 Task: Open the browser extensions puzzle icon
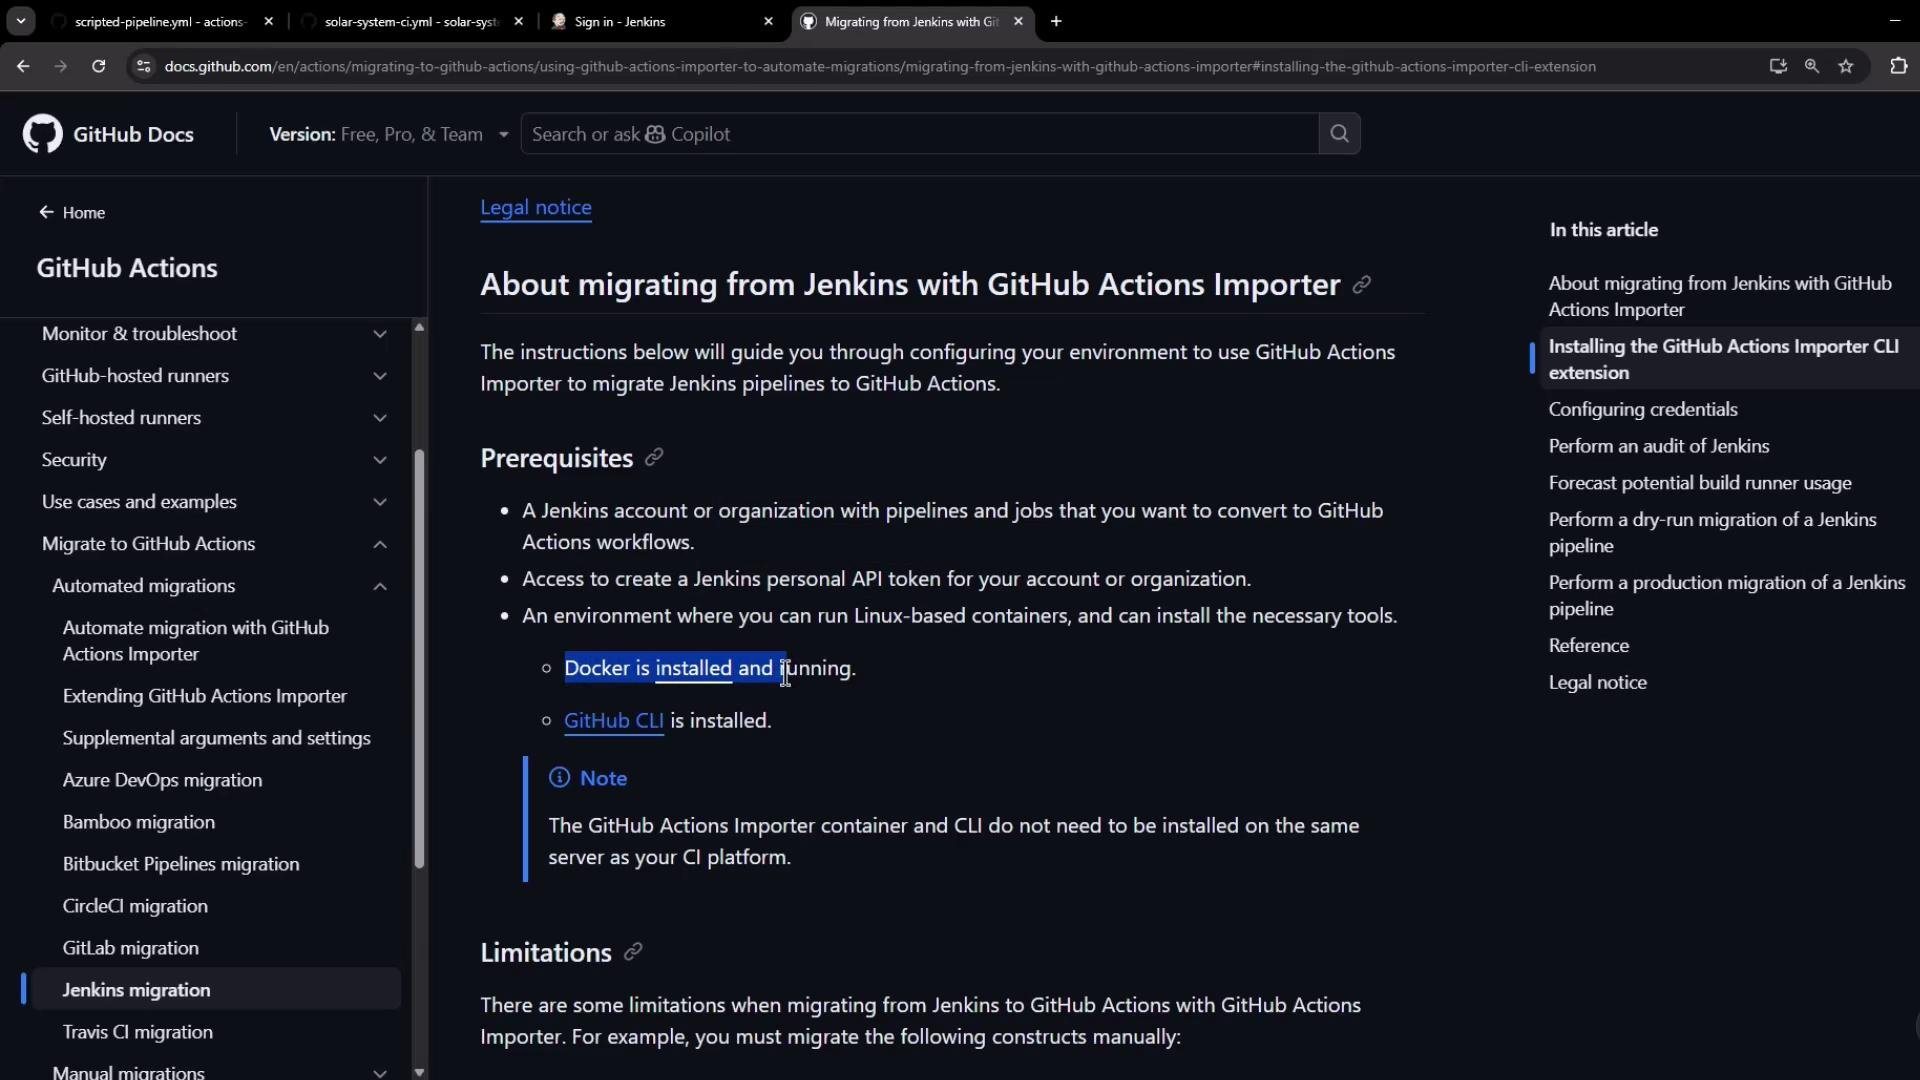click(x=1898, y=66)
